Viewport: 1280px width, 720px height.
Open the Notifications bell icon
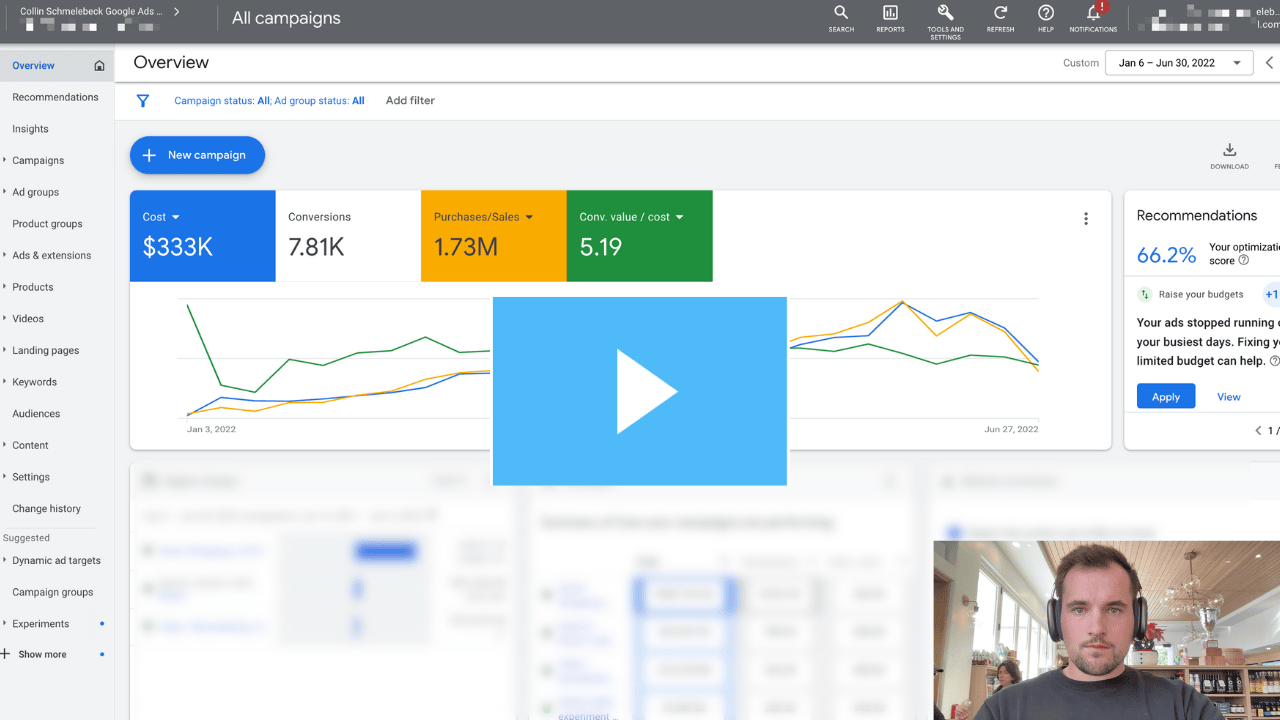1093,14
